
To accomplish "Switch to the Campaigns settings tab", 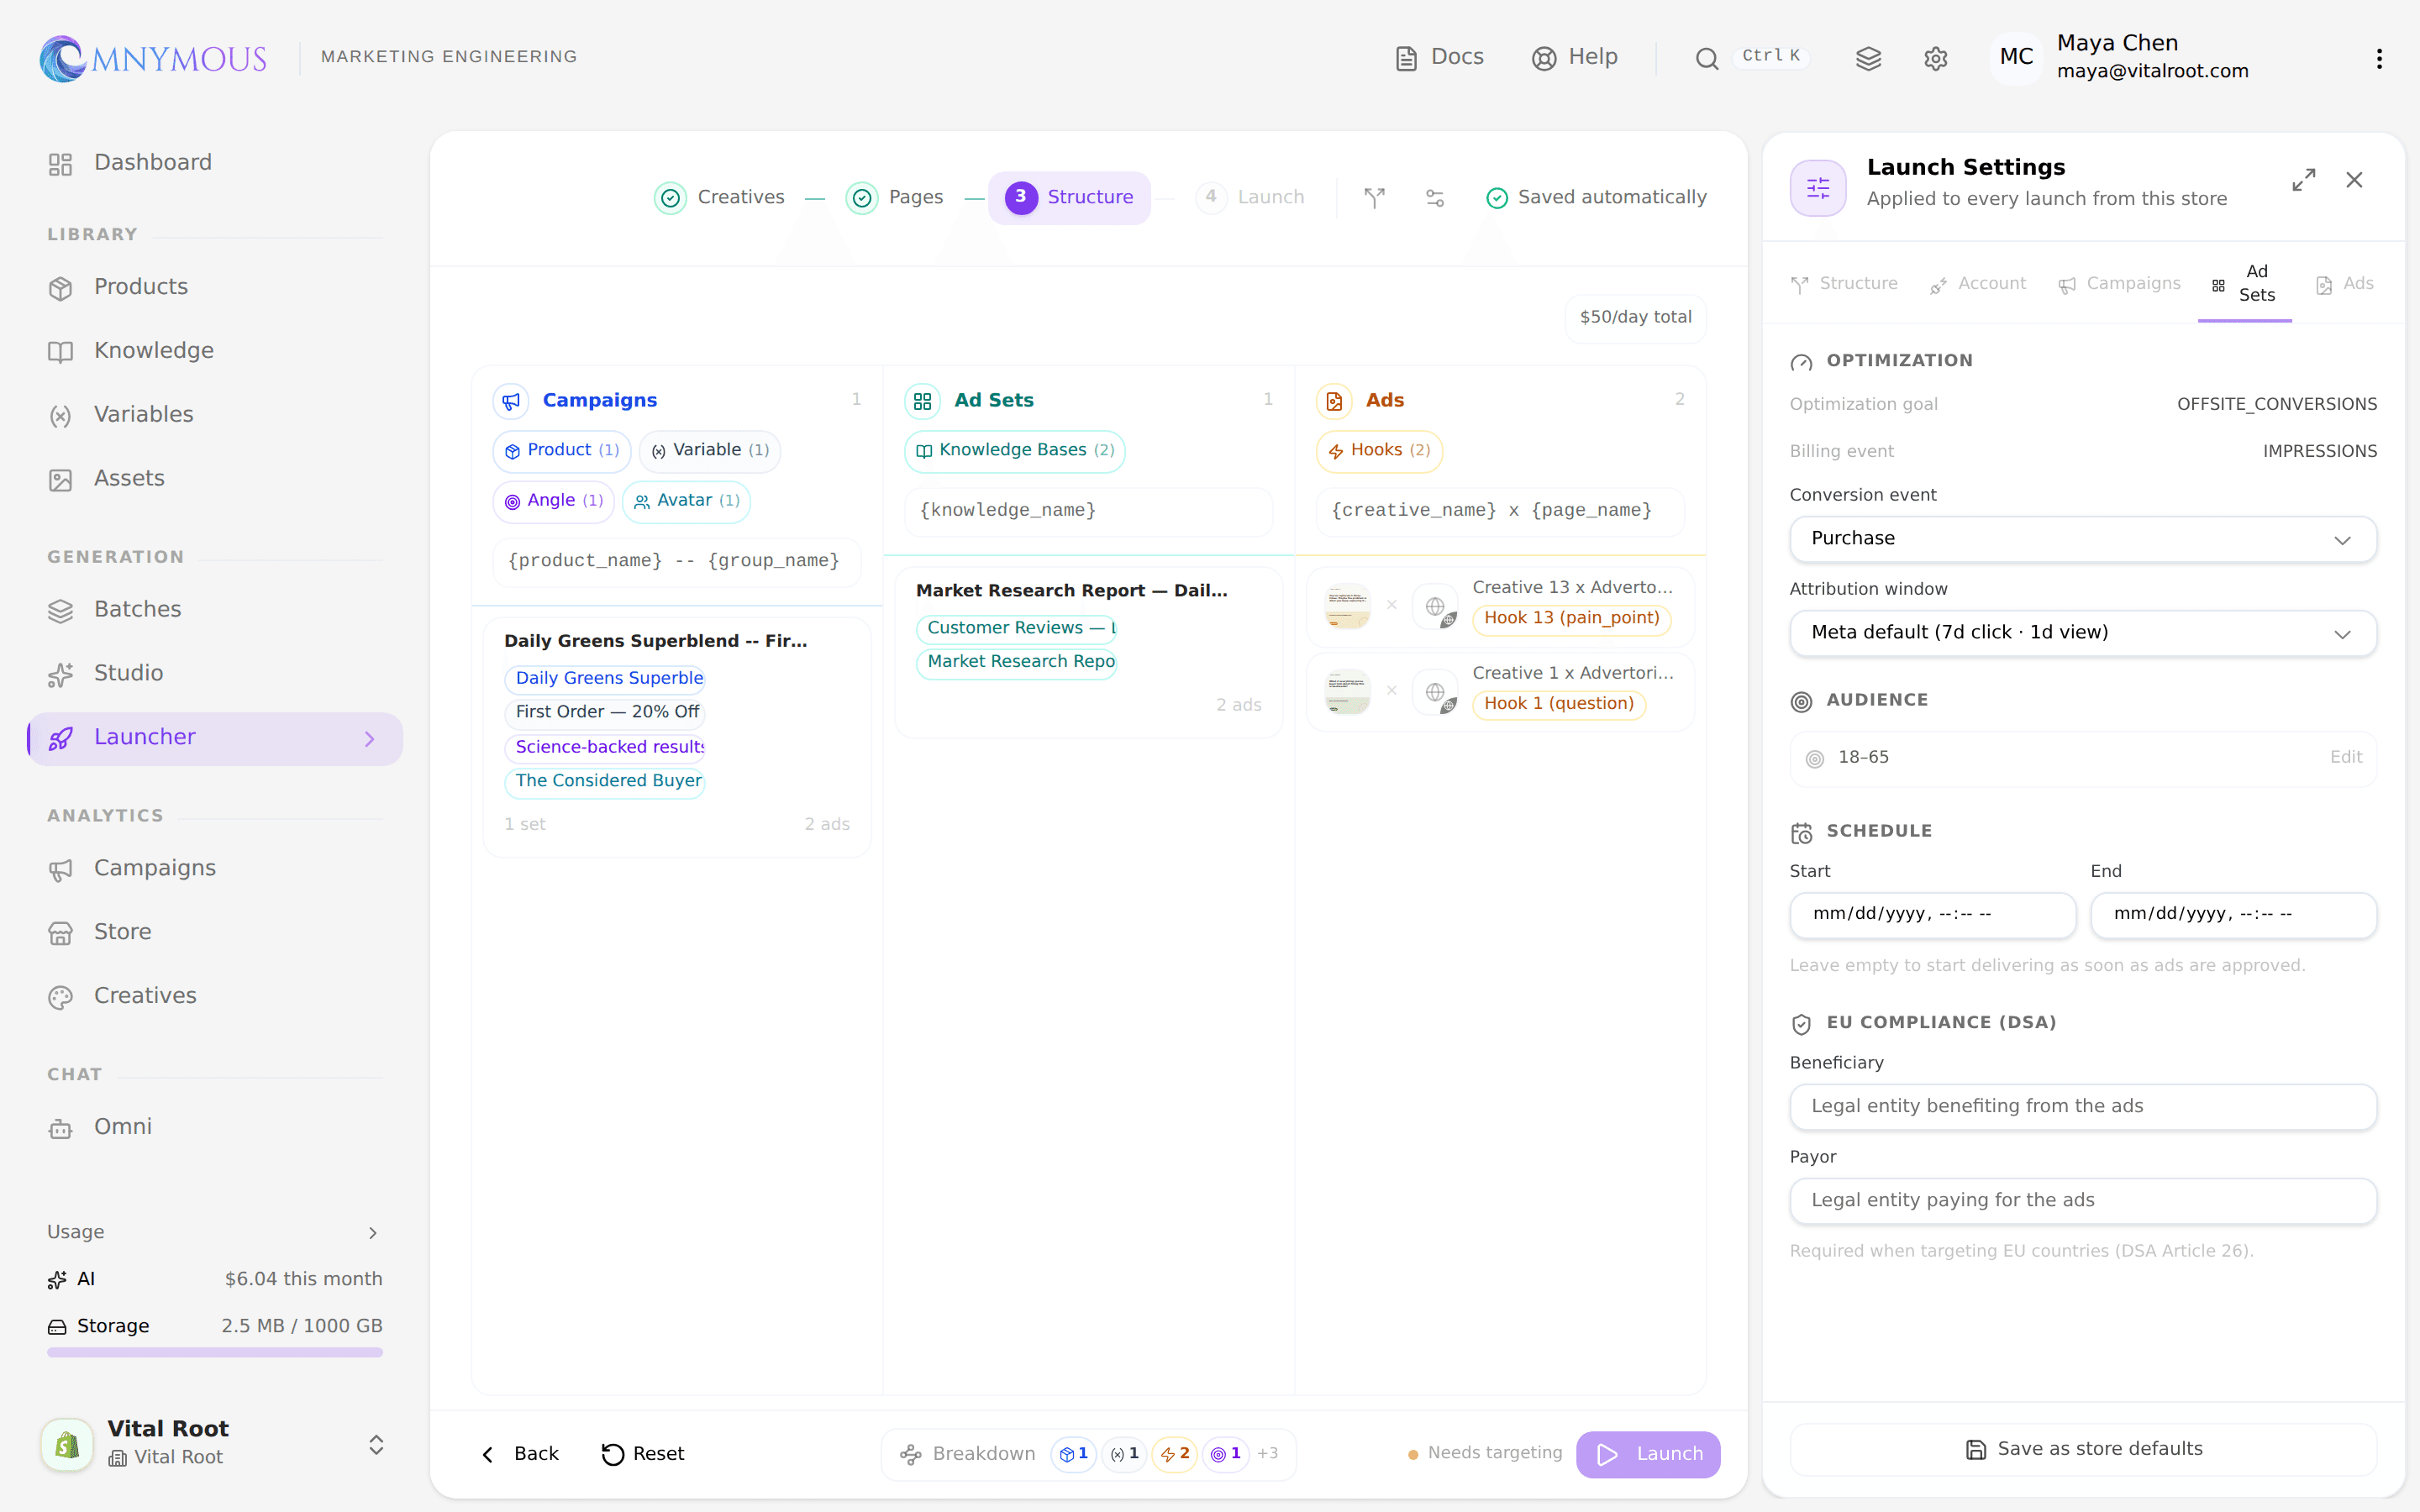I will click(x=2119, y=284).
